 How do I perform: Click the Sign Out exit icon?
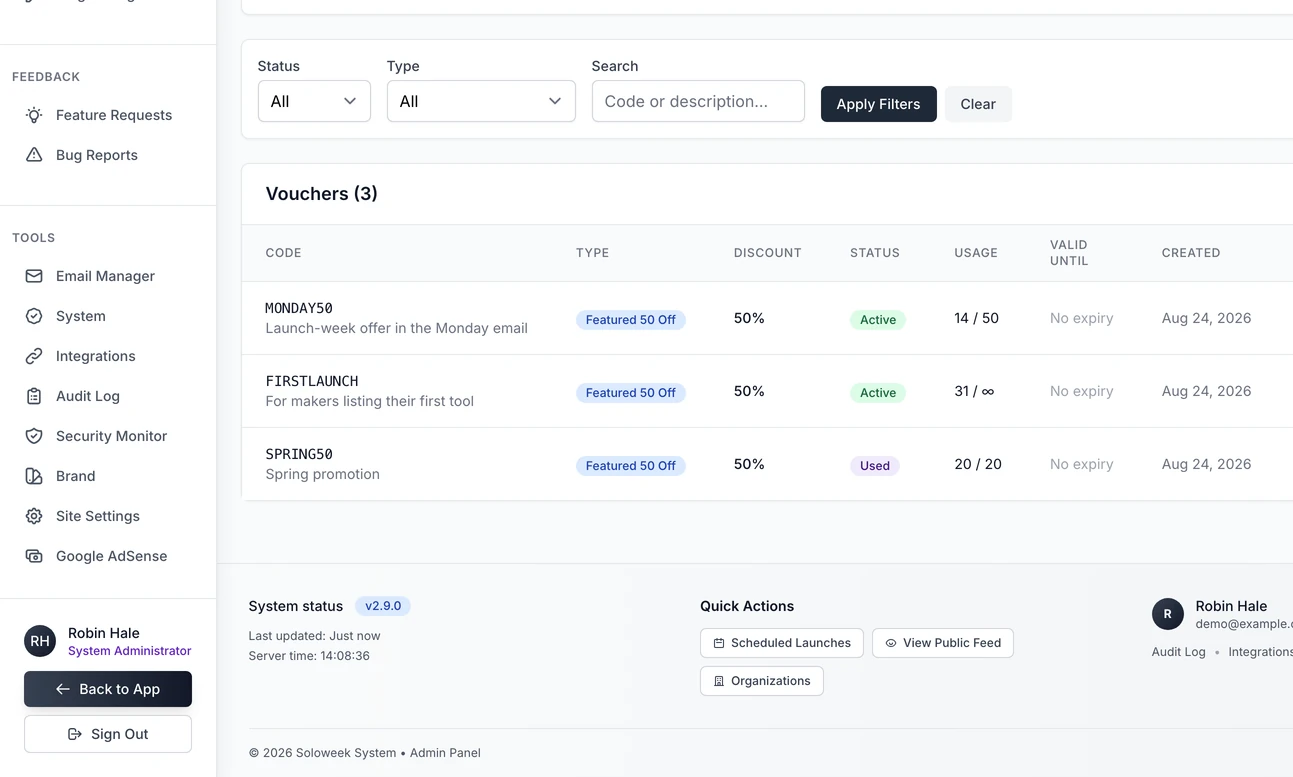(x=74, y=734)
